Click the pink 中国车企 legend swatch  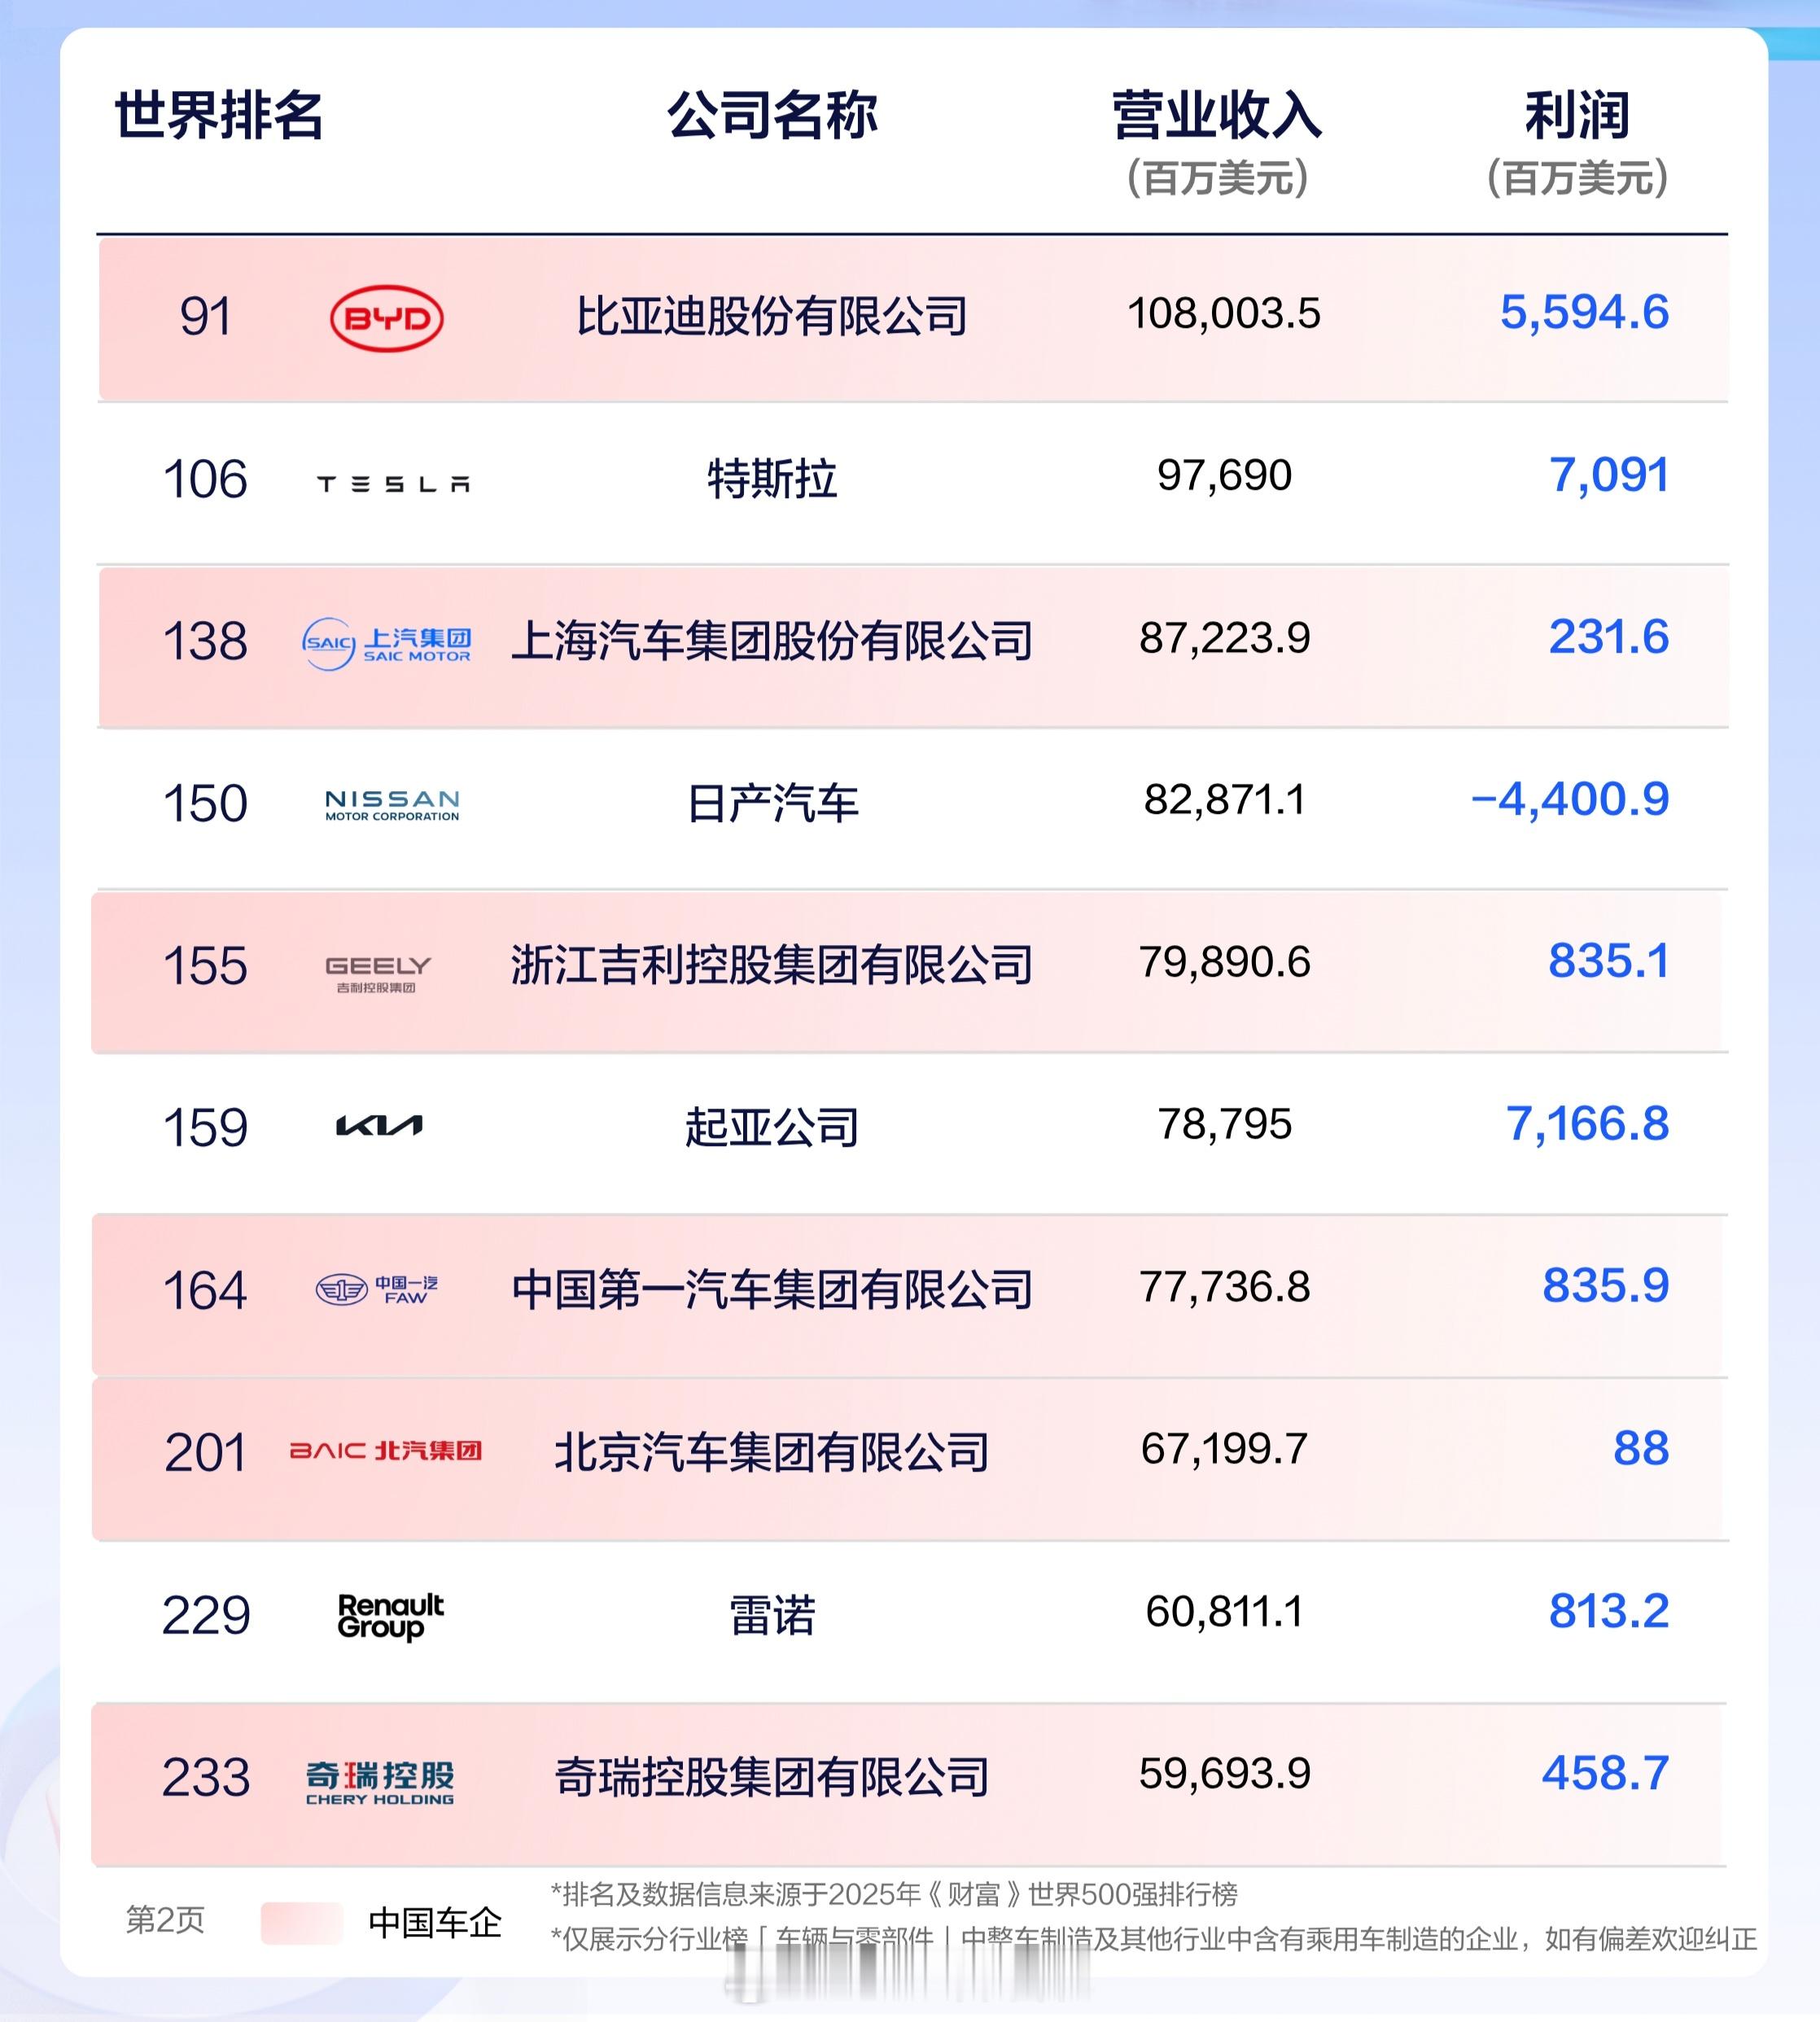302,1923
